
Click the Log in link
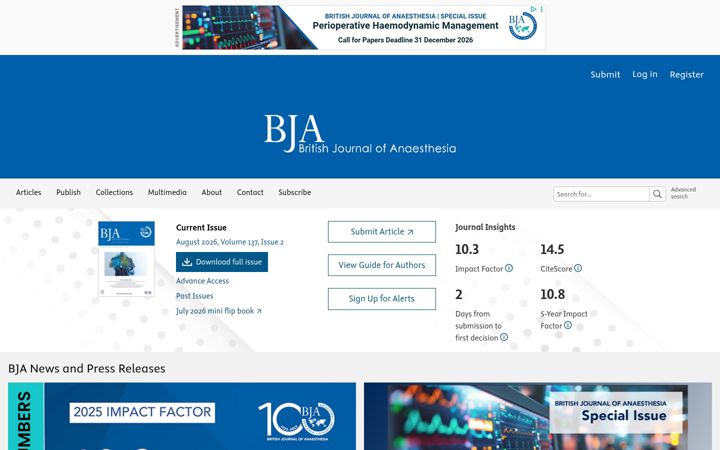[645, 74]
